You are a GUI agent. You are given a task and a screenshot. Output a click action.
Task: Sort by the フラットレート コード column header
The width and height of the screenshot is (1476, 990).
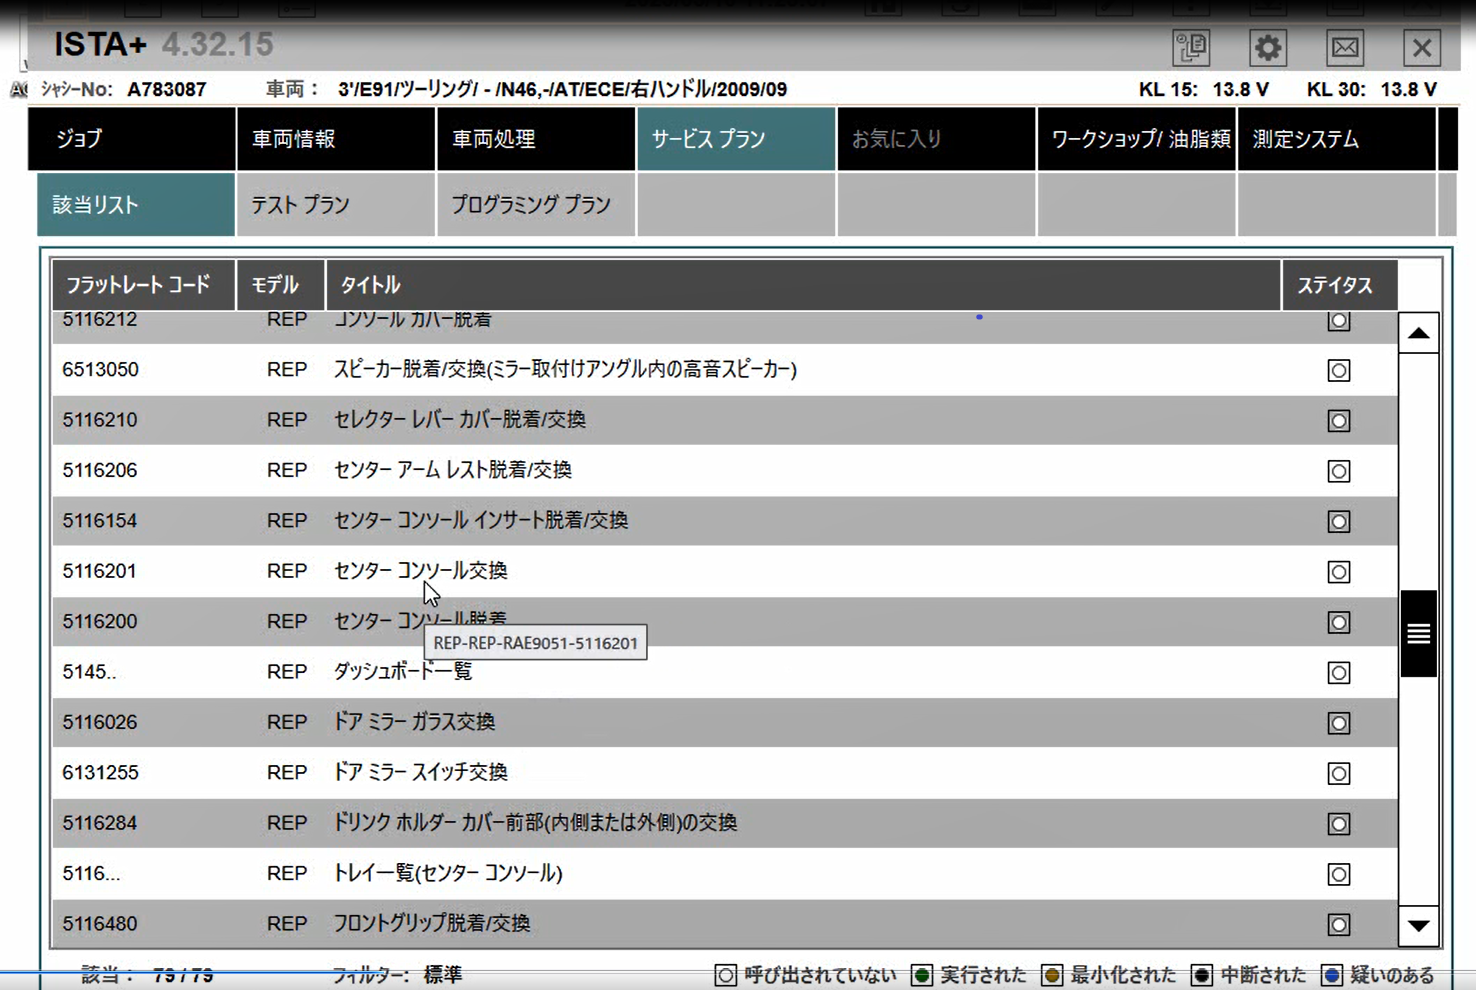[144, 285]
